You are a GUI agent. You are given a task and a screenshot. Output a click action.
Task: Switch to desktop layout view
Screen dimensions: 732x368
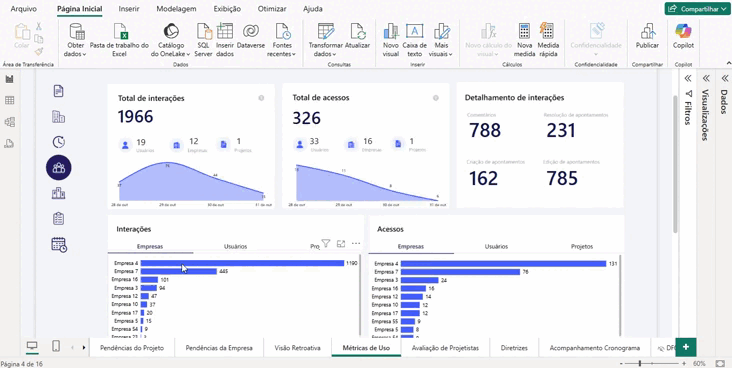pyautogui.click(x=32, y=346)
